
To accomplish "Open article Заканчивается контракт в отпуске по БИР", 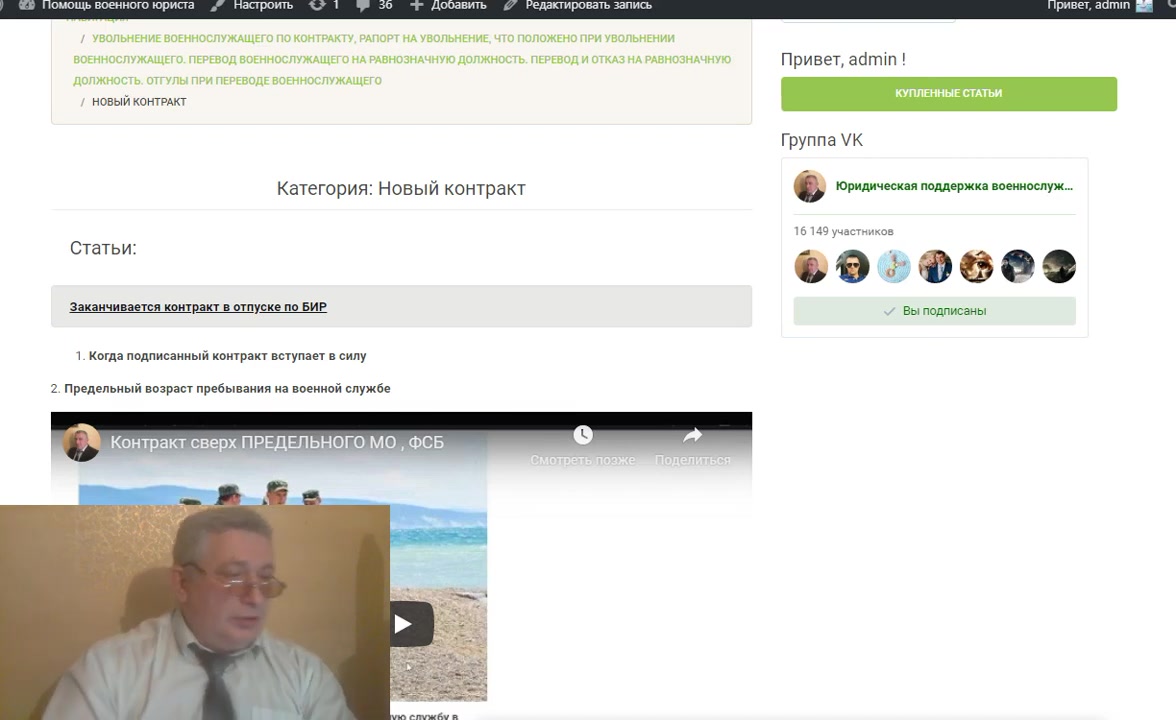I will point(198,307).
